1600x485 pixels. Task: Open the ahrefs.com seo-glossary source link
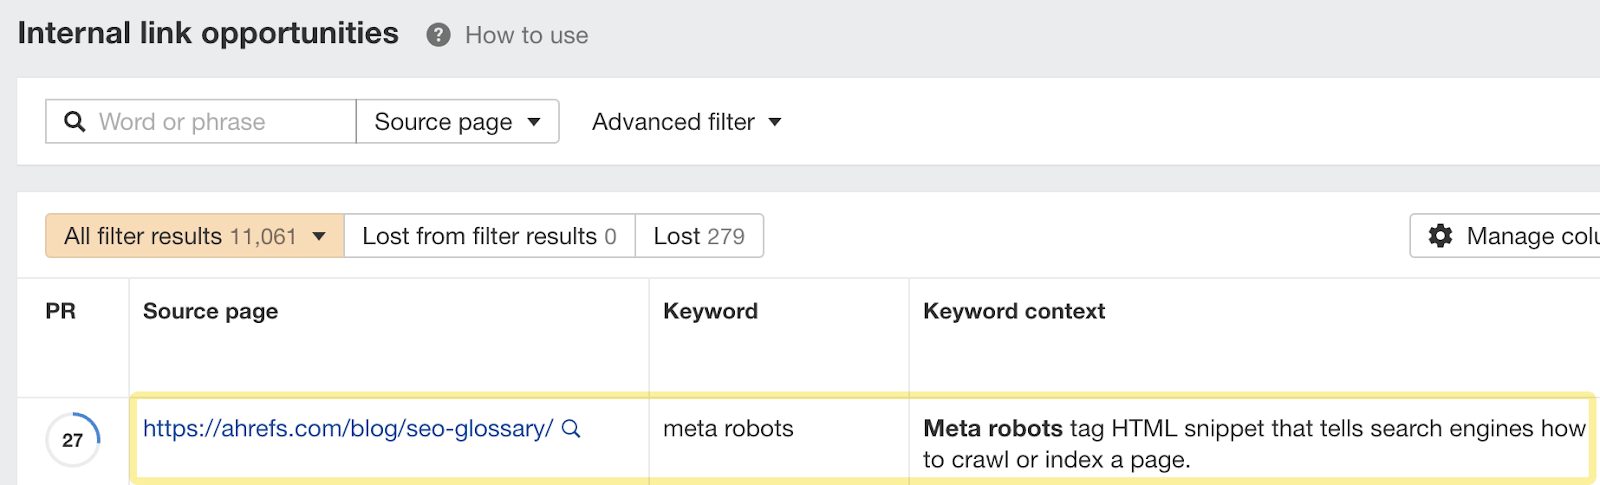(x=347, y=429)
